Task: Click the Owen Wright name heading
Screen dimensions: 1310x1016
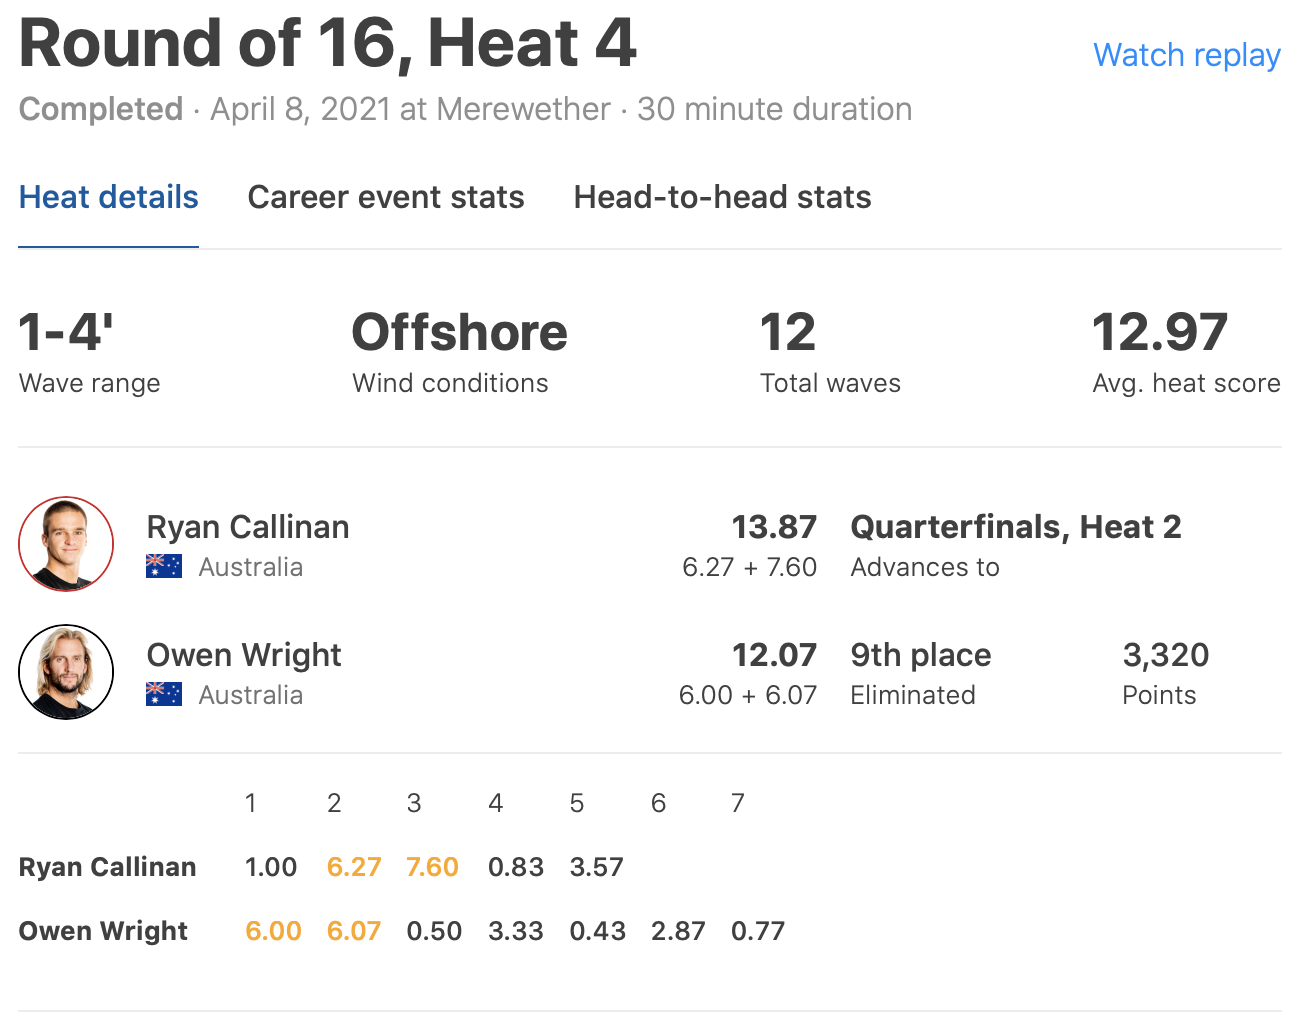Action: point(244,655)
